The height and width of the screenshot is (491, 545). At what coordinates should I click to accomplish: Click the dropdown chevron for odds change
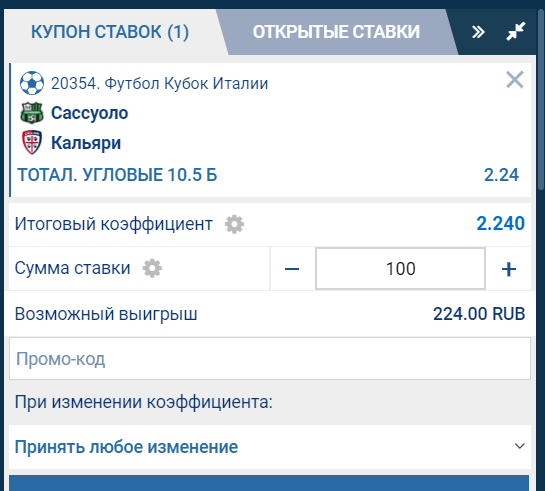[x=520, y=446]
